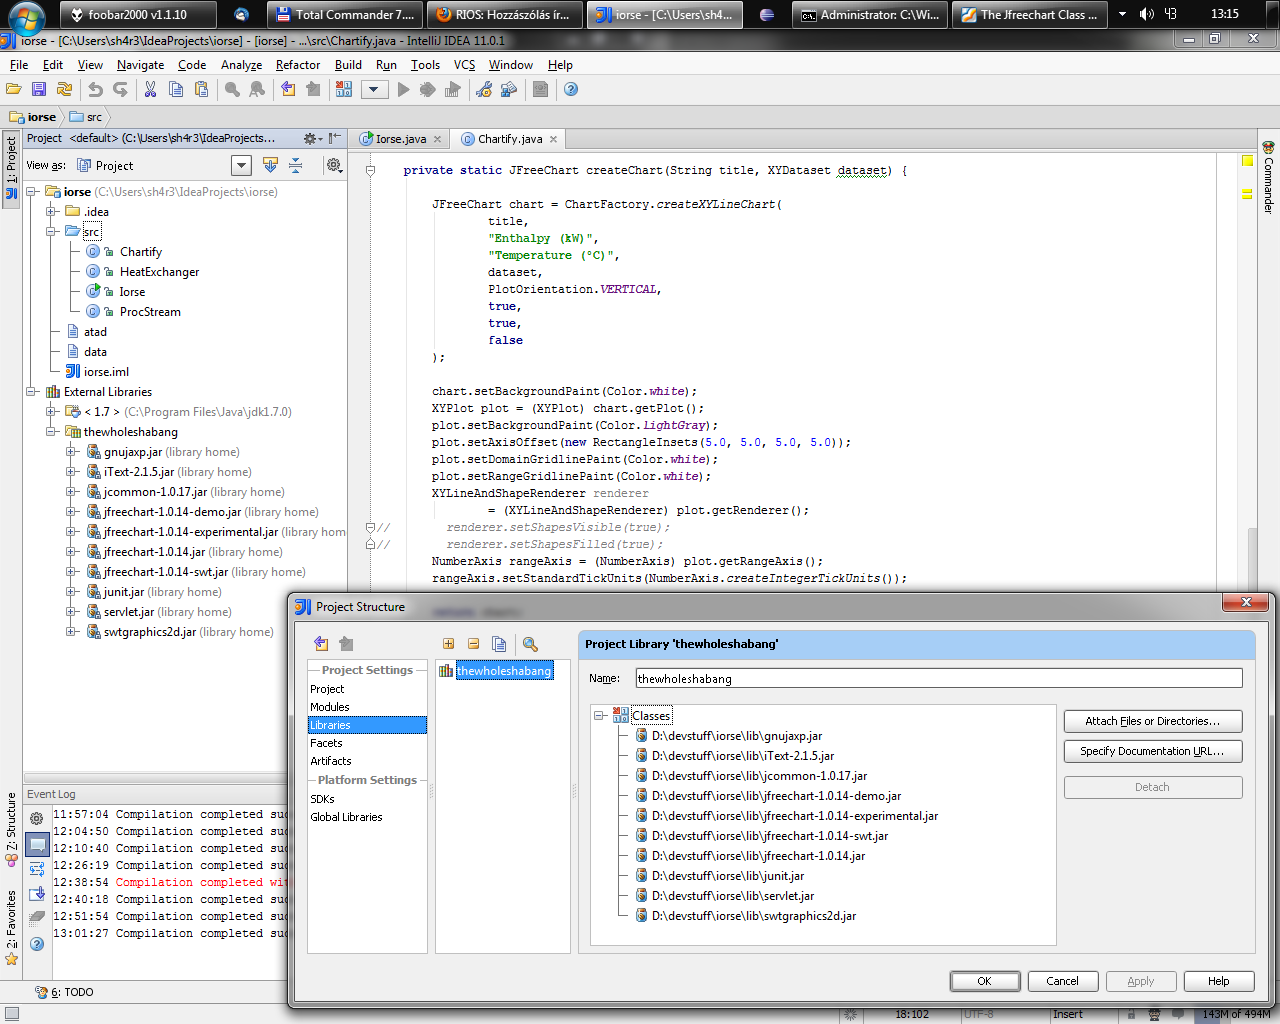
Task: Click the hide Project panel icon
Action: point(335,139)
